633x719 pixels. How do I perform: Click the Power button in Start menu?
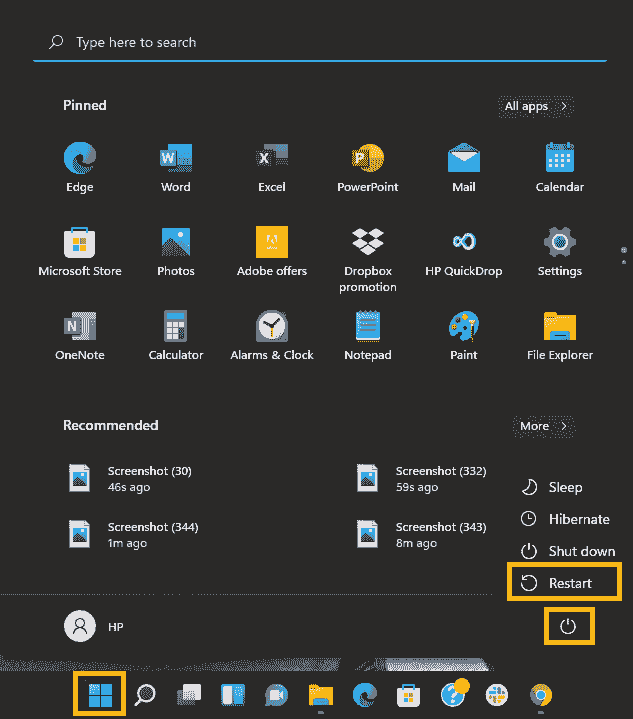(568, 627)
